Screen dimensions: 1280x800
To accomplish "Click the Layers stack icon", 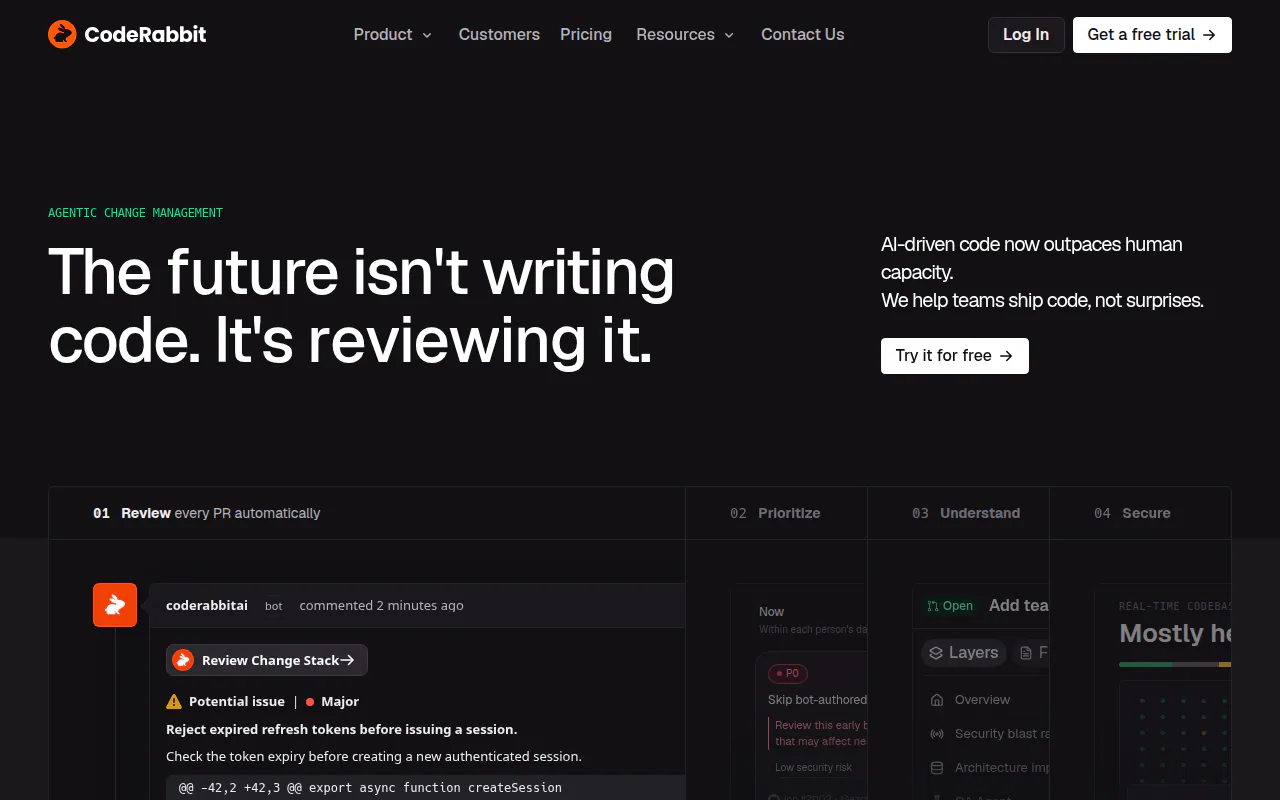I will (936, 653).
